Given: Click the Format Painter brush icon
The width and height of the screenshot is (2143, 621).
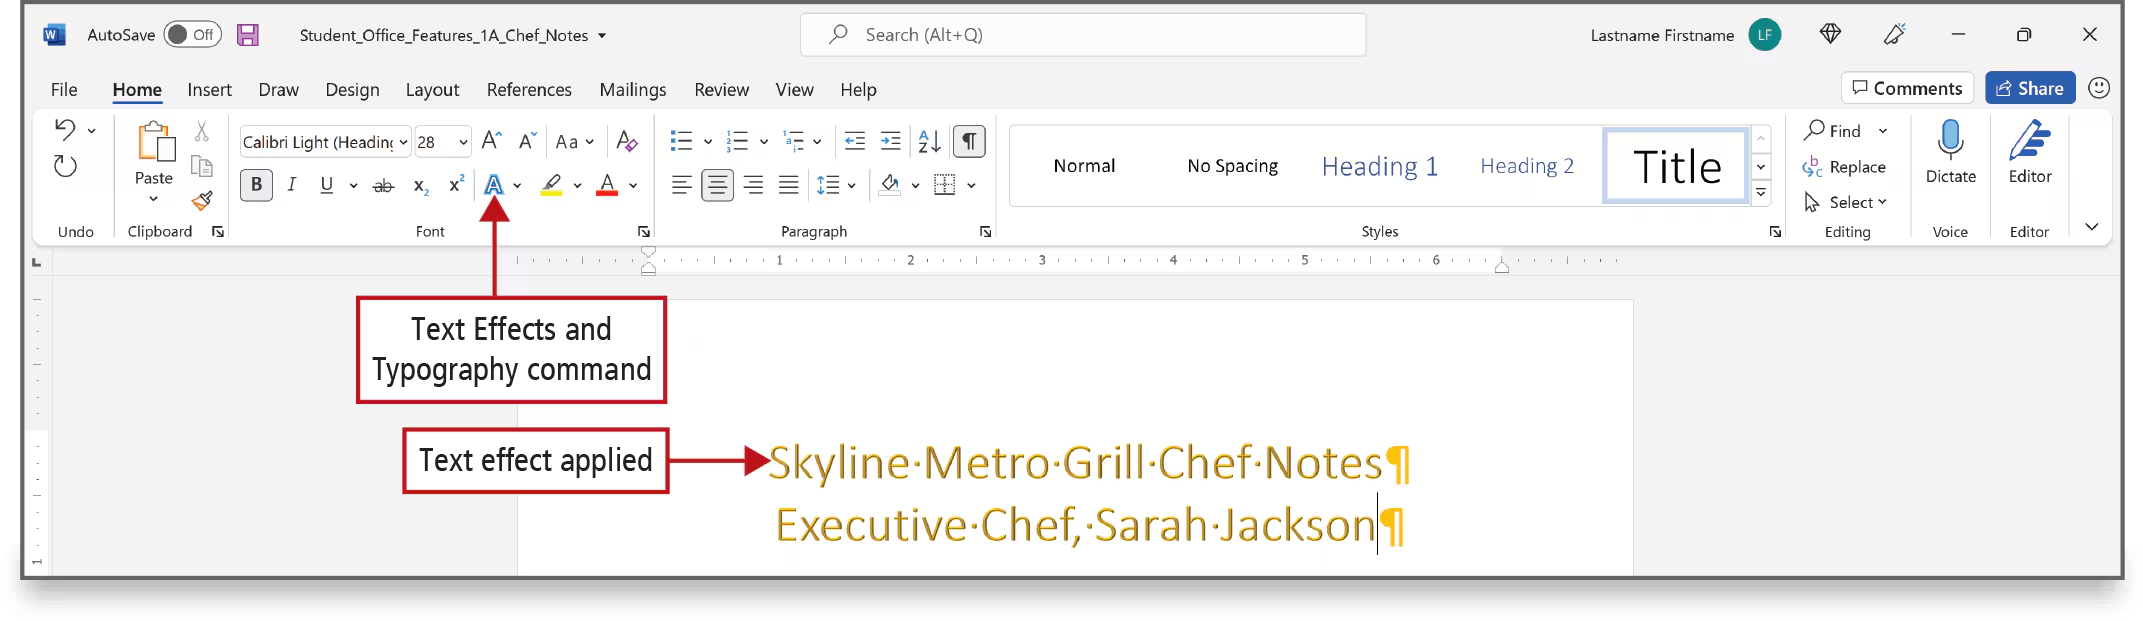Looking at the screenshot, I should [203, 200].
